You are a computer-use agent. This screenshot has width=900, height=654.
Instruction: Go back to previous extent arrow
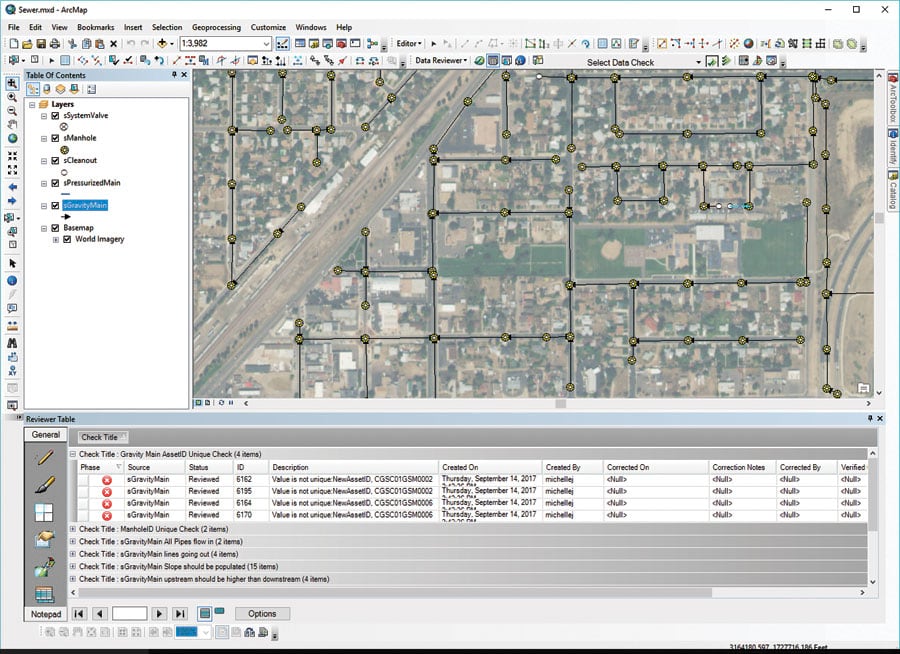[12, 187]
